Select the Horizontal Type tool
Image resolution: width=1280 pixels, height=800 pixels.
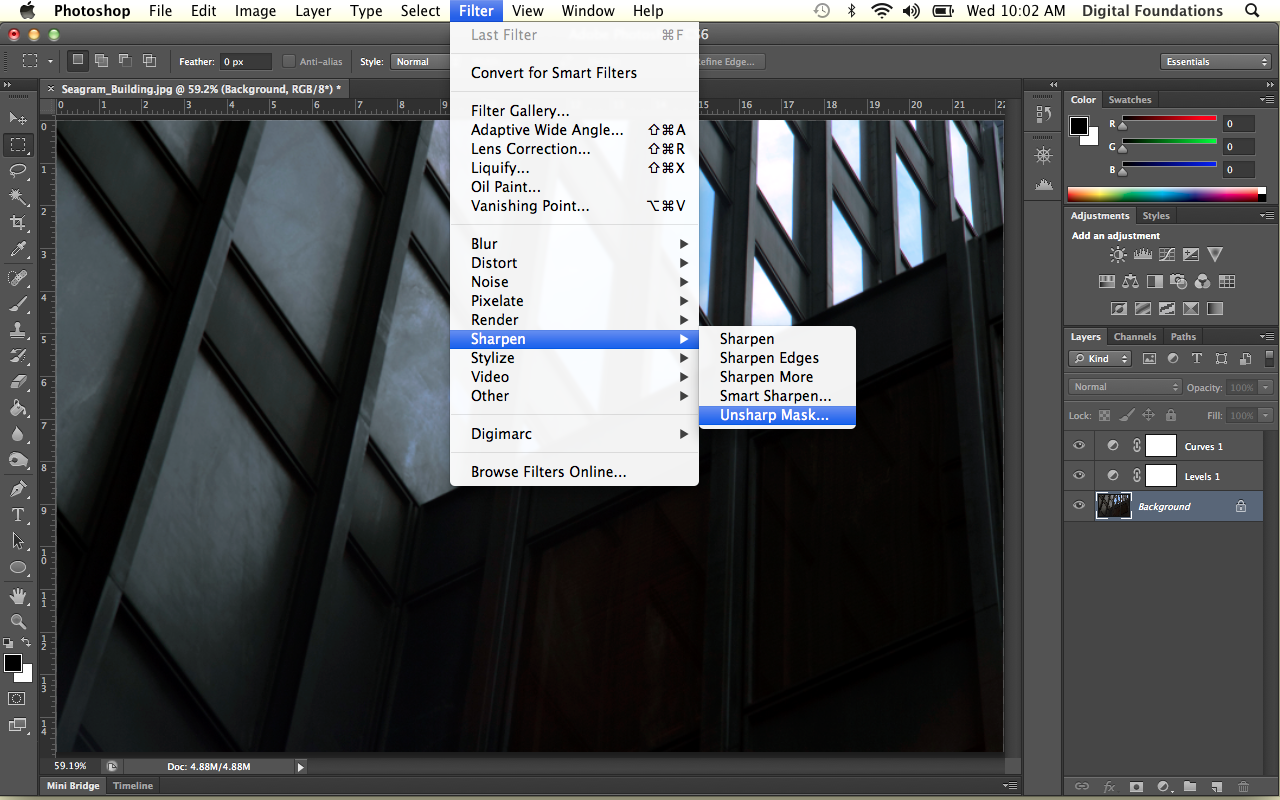click(18, 515)
